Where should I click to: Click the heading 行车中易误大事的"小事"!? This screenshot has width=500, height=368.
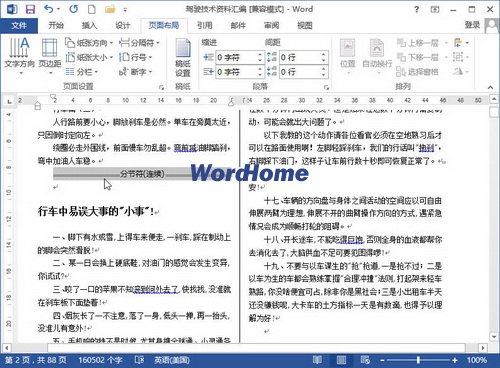96,211
